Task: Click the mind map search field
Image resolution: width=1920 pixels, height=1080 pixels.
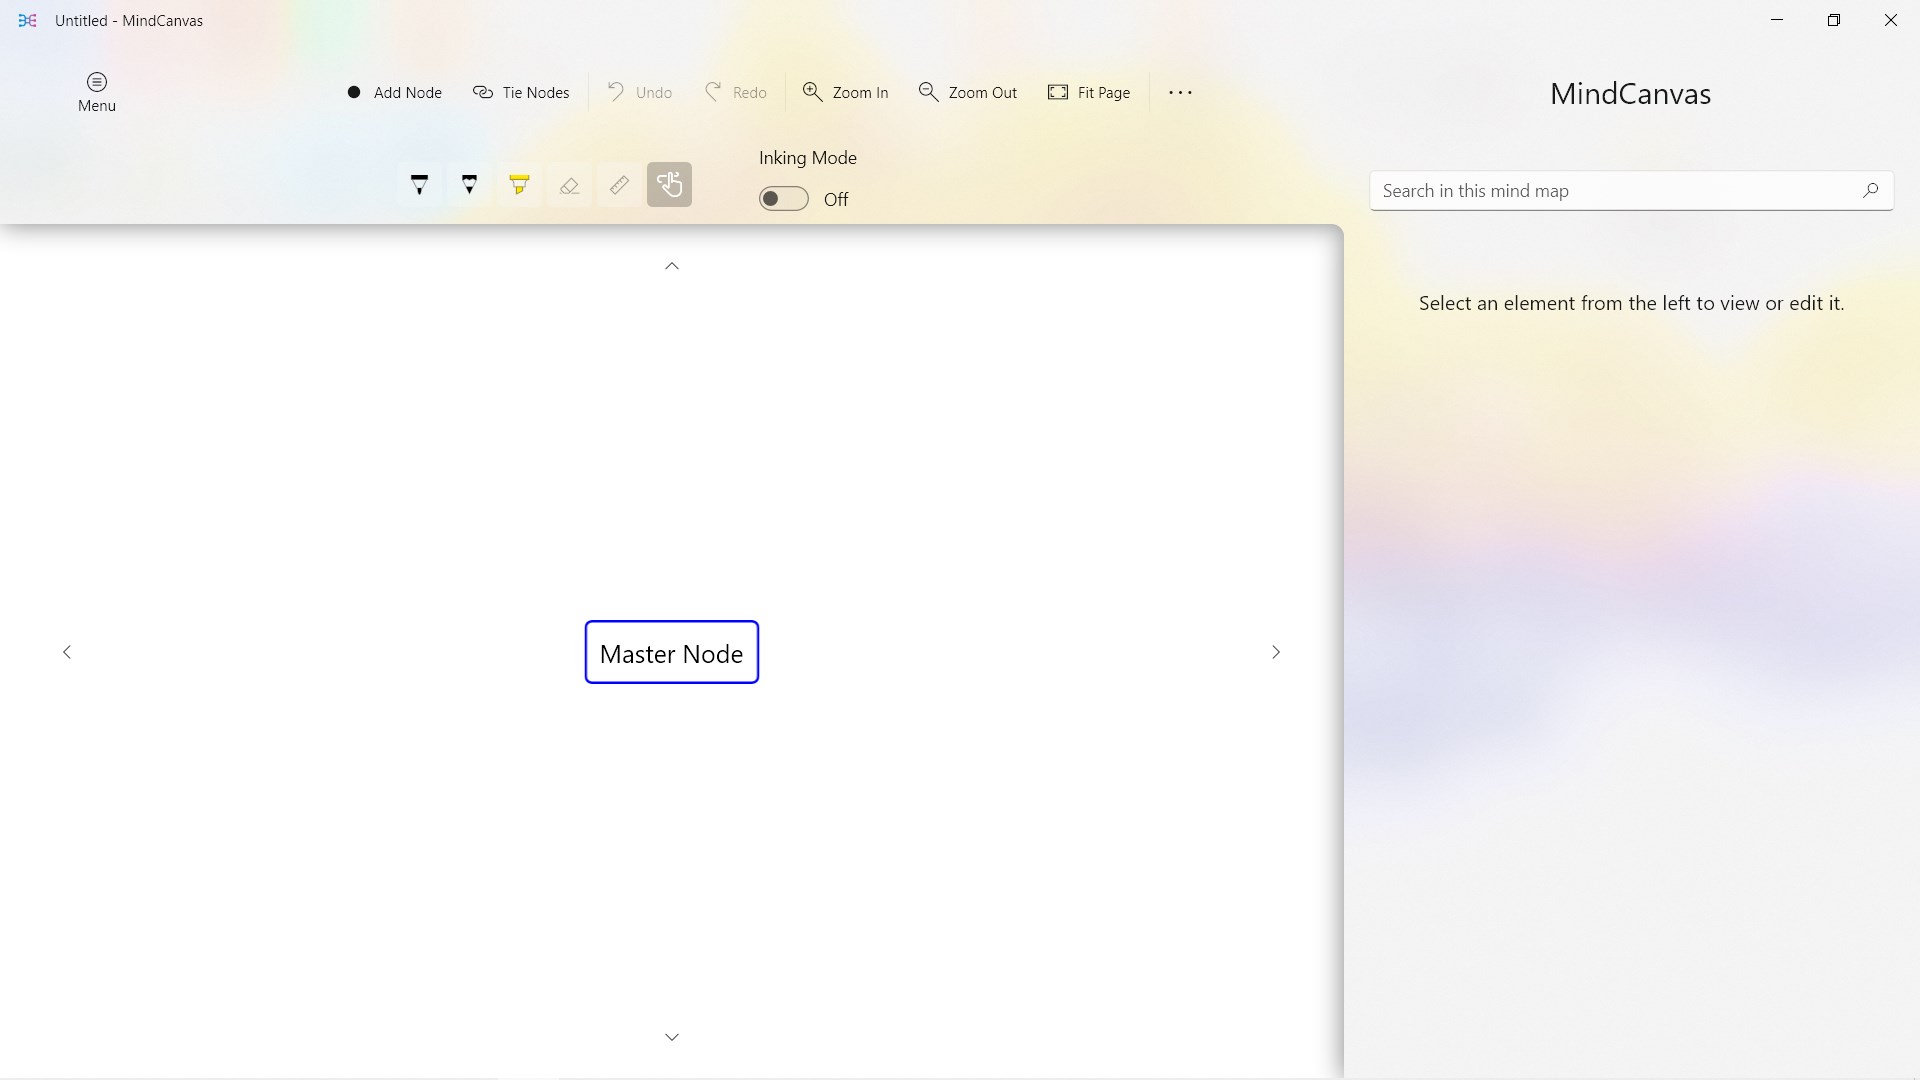Action: [1615, 191]
